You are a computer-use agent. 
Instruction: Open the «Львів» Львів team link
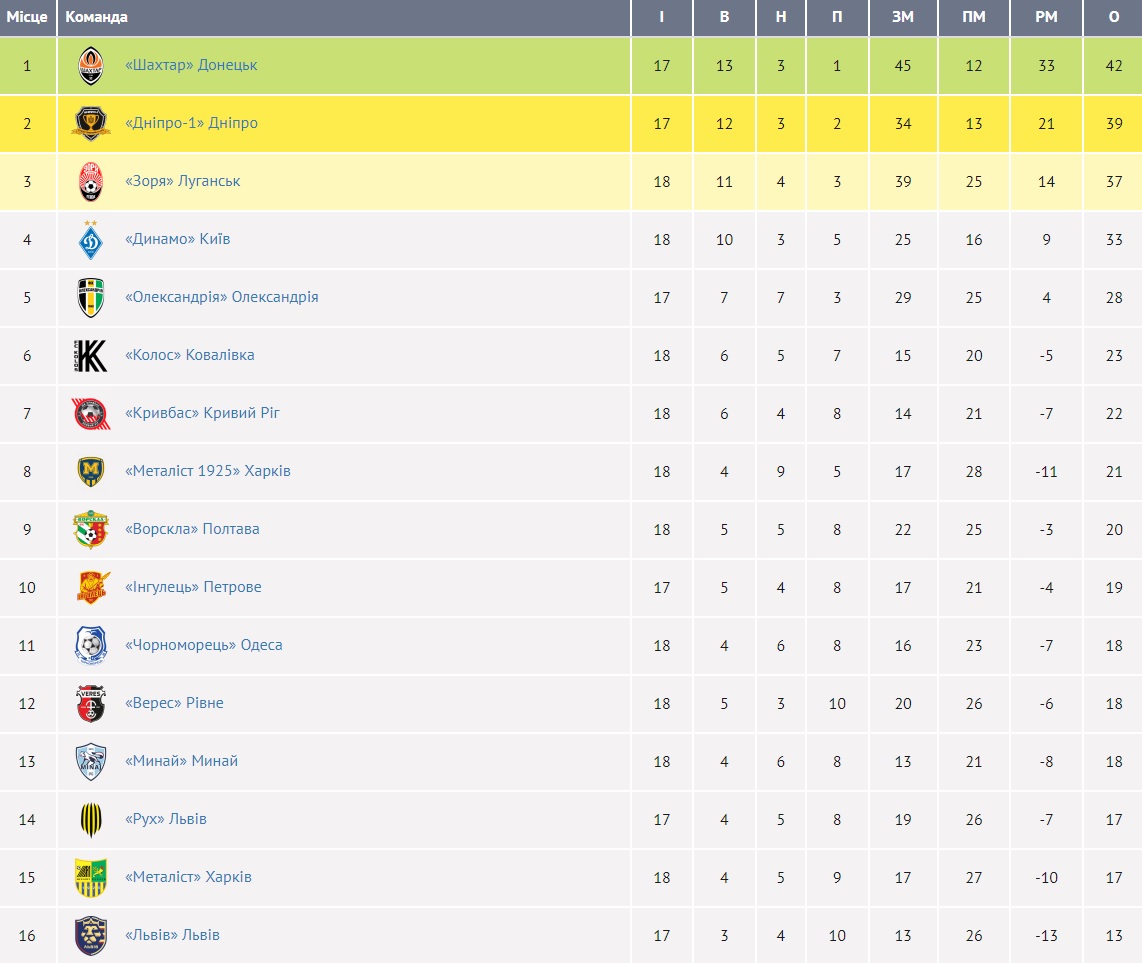(x=172, y=935)
